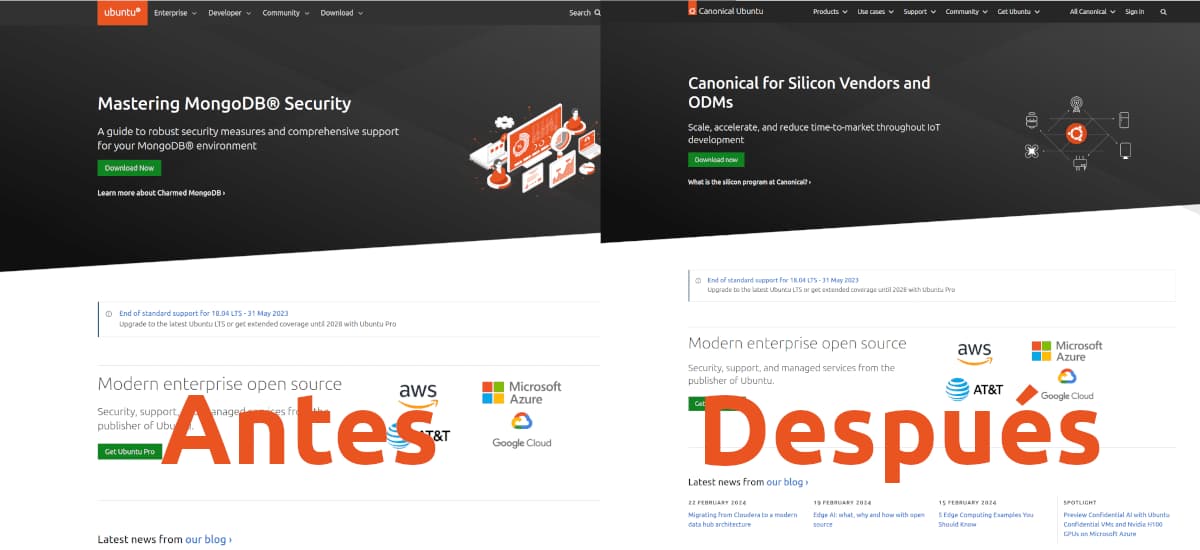Open 5 Edge Computing Examples article

[985, 520]
